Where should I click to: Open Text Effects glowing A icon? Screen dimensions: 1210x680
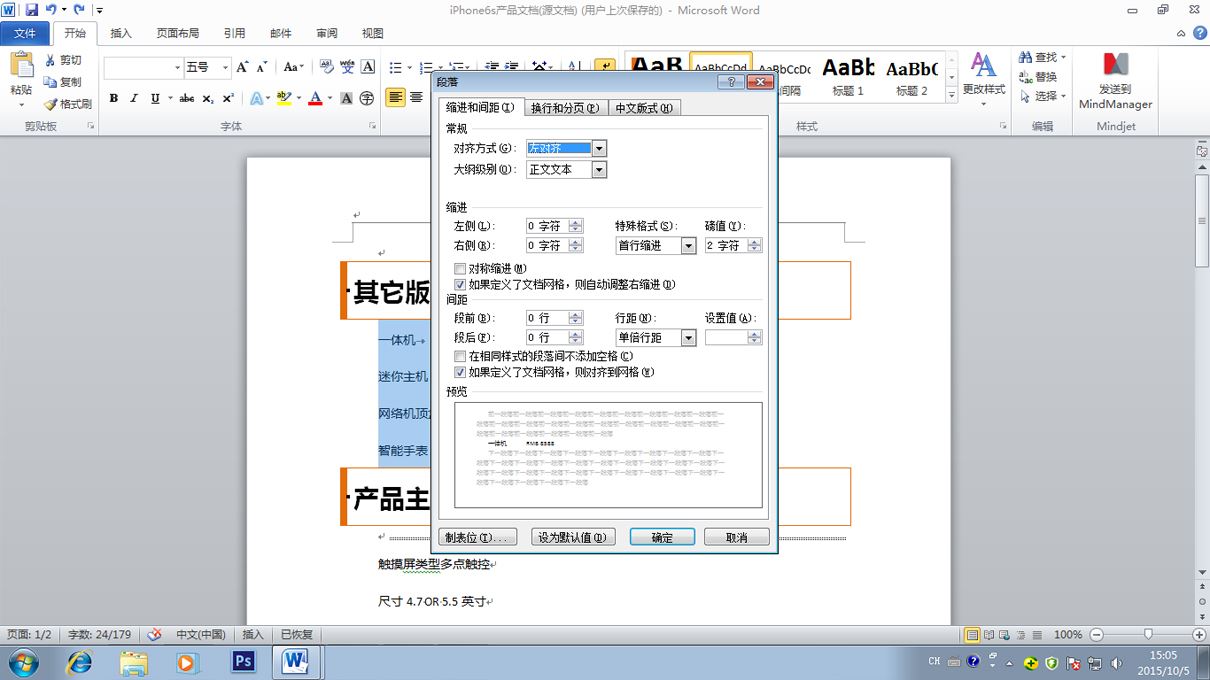coord(256,98)
